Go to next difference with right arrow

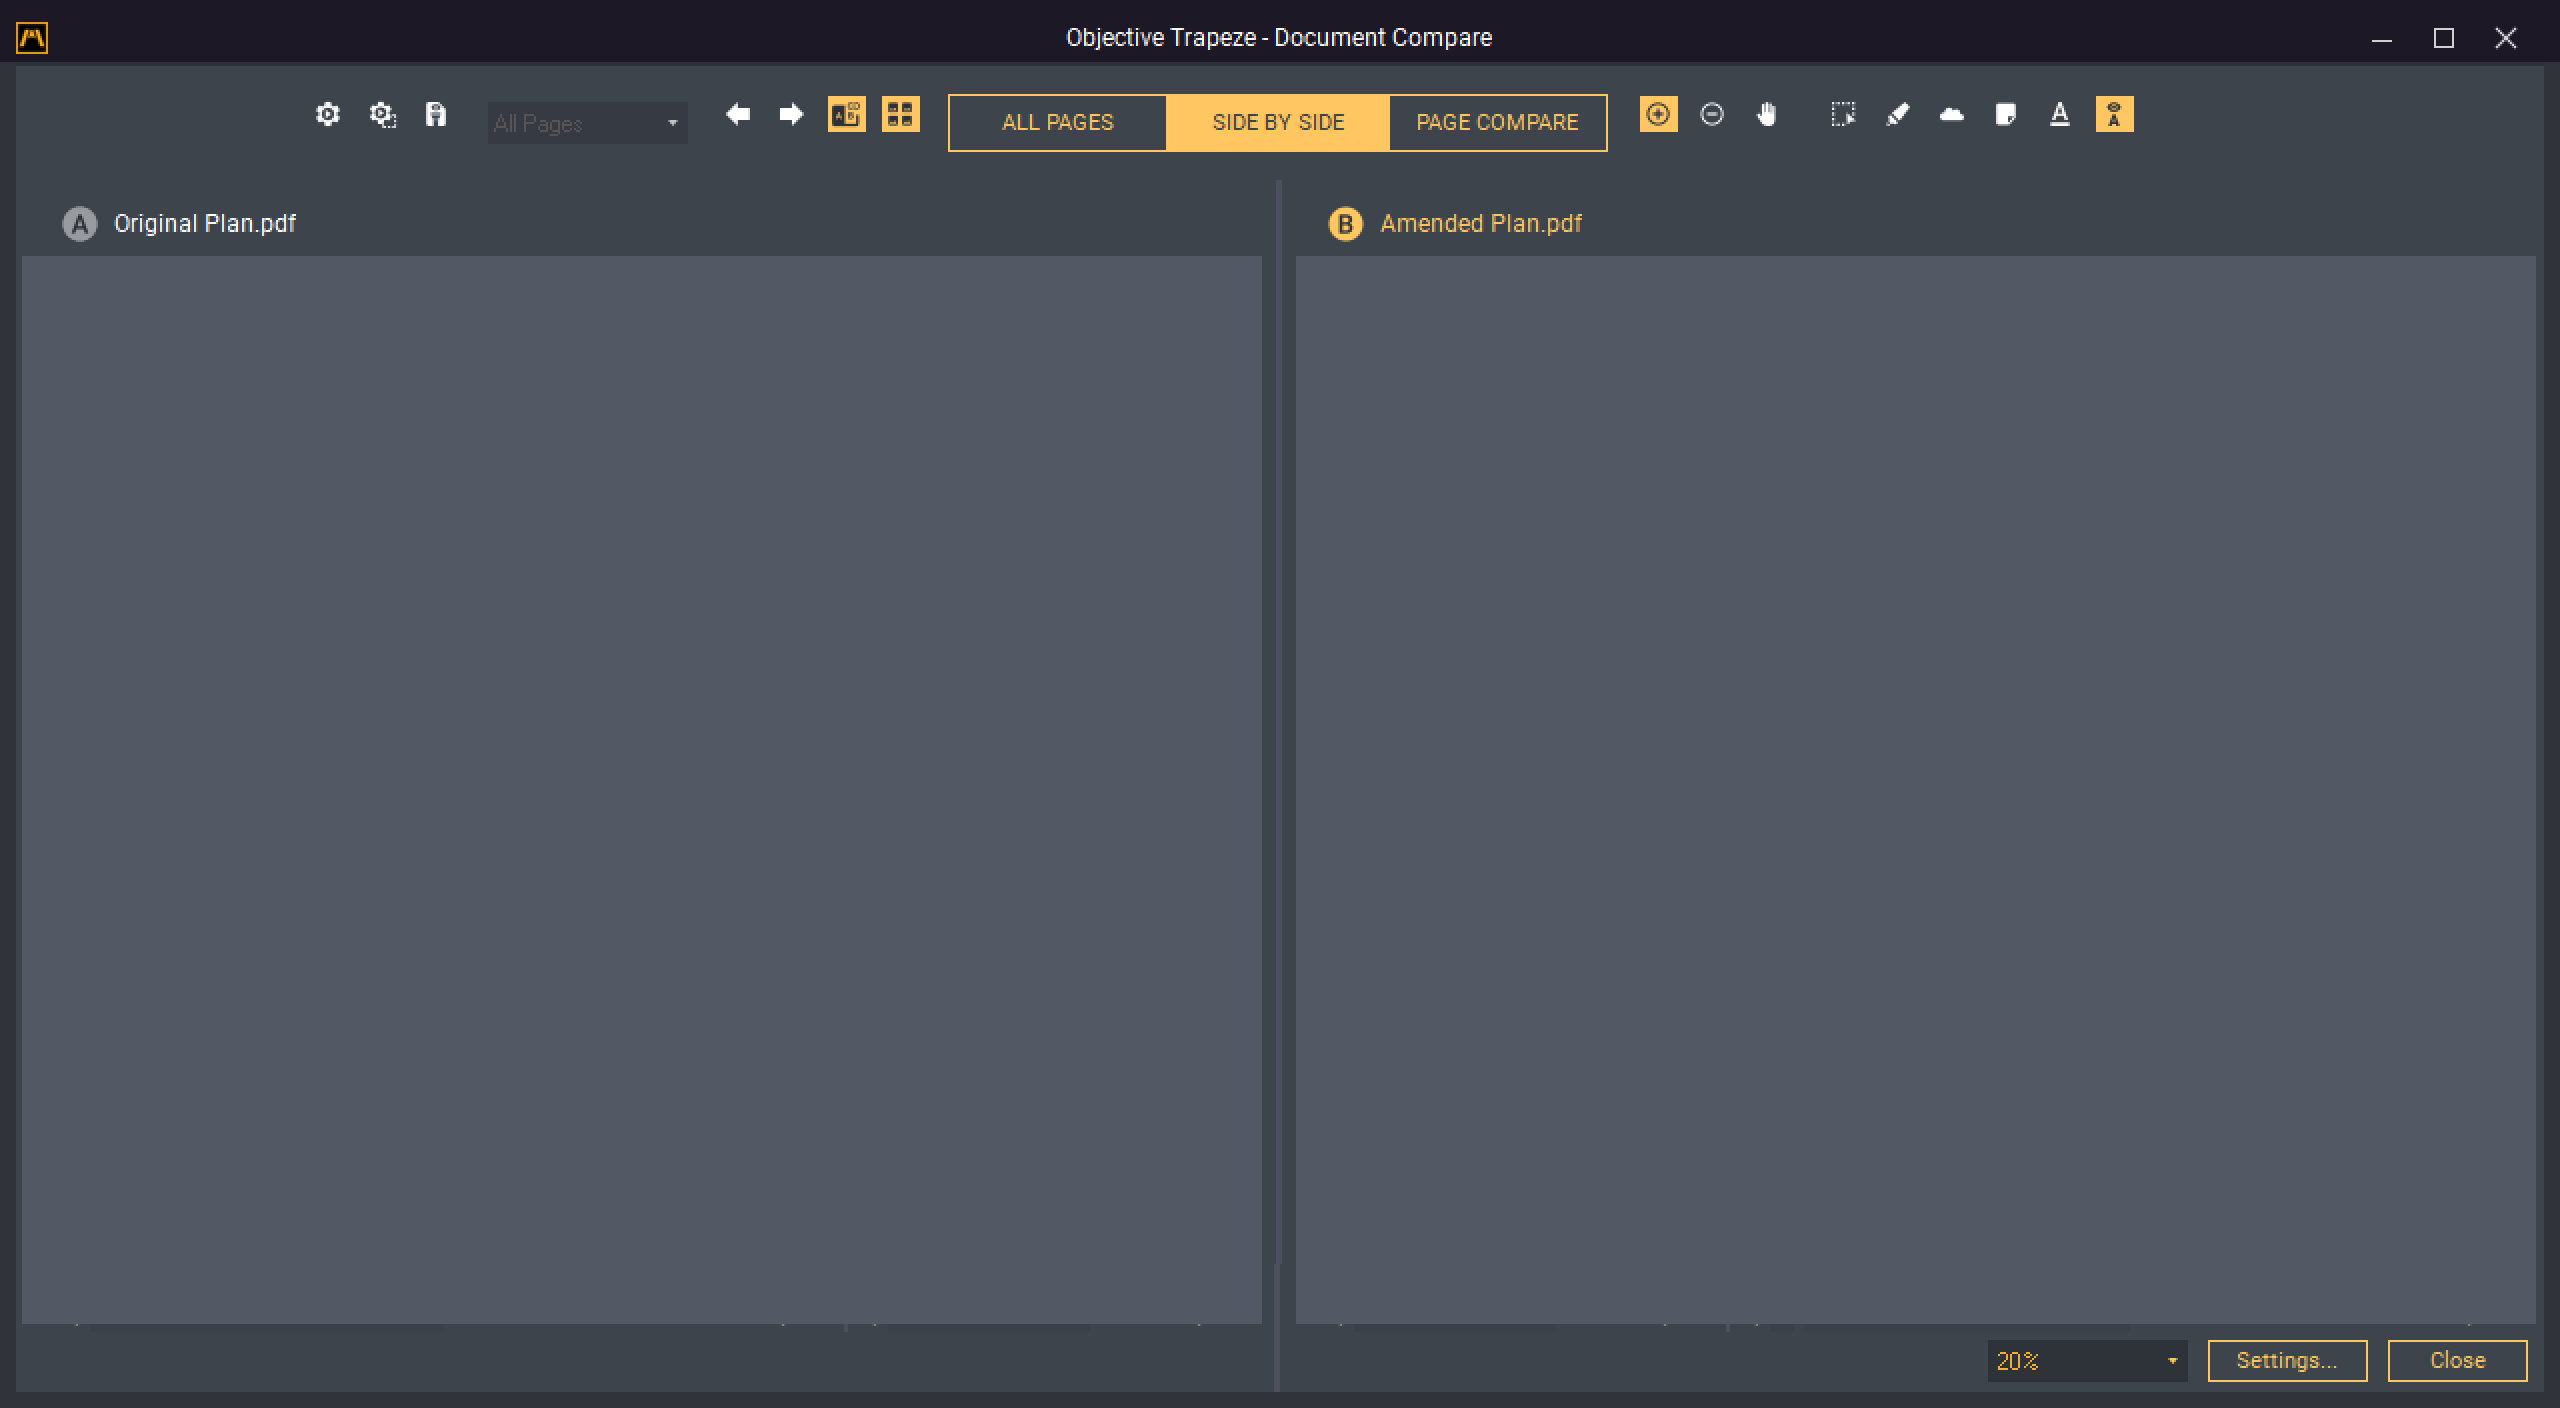coord(791,115)
